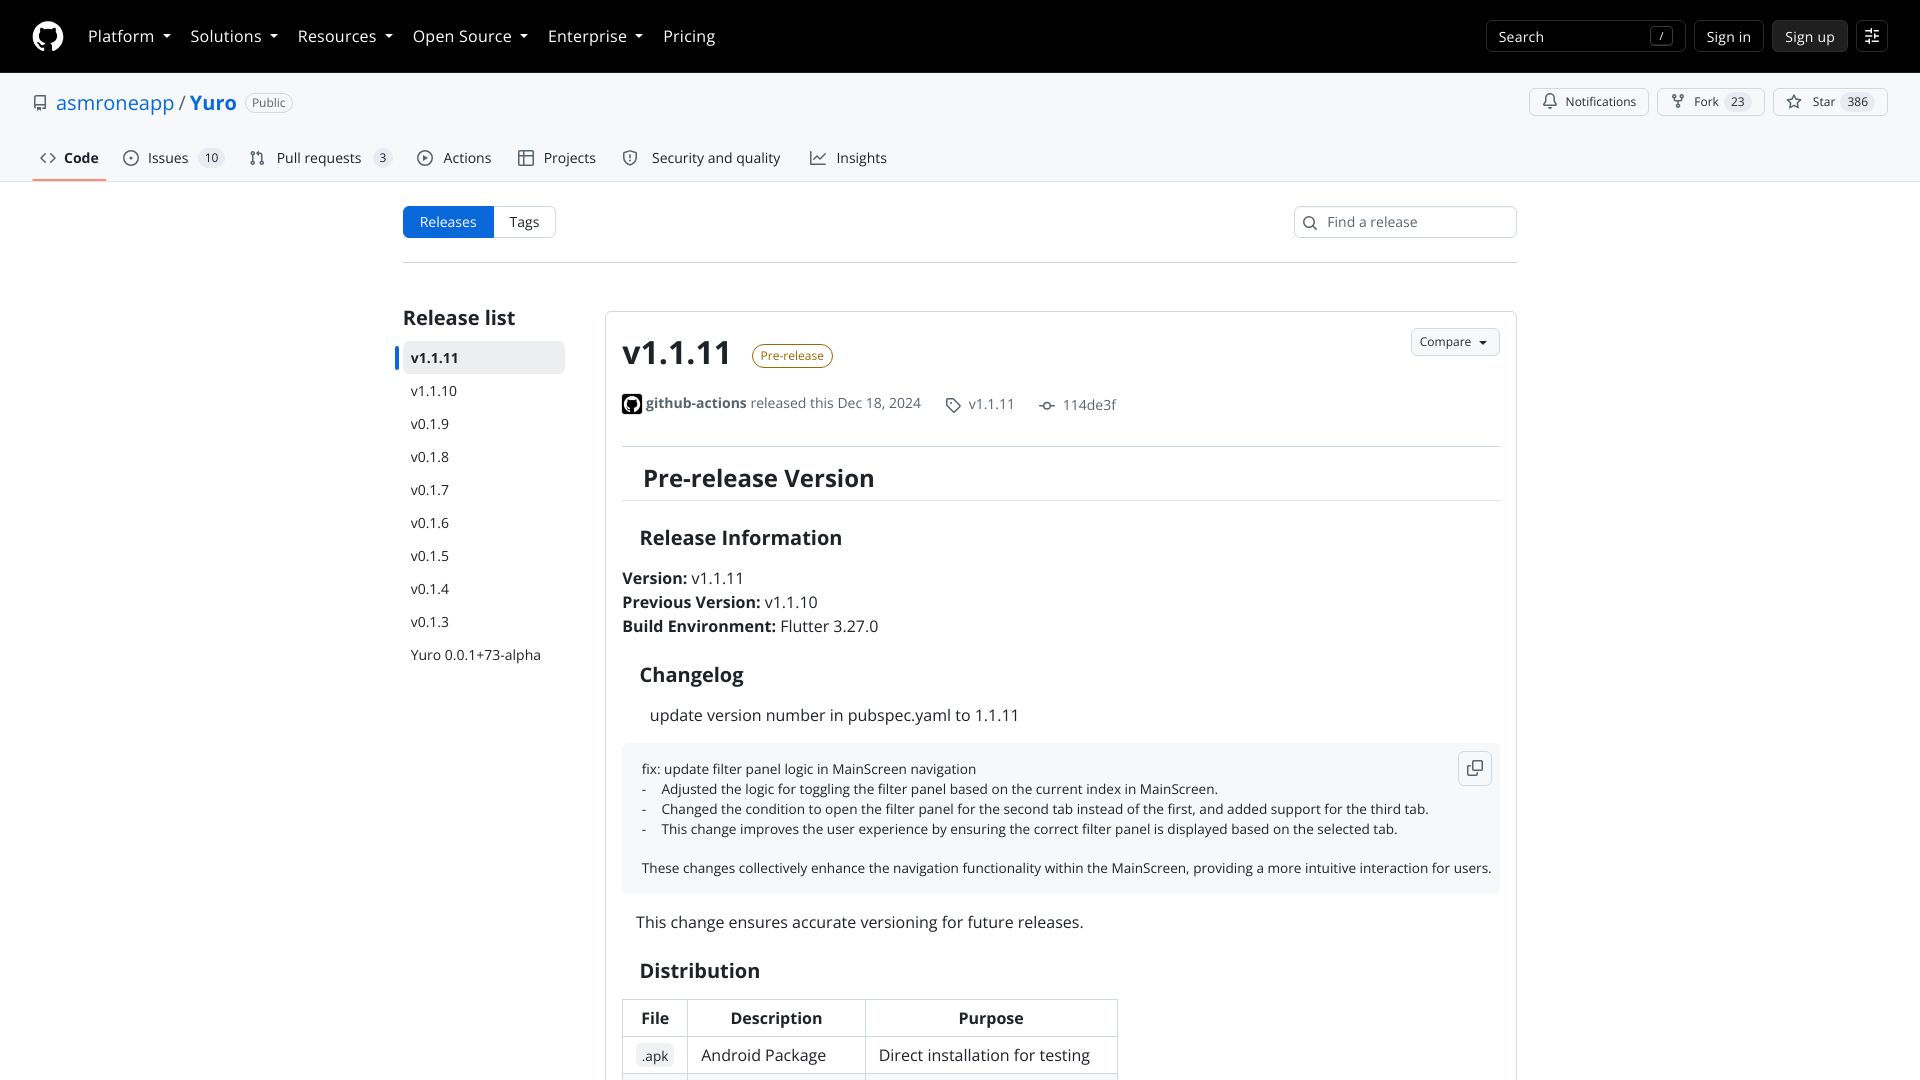Click the bell icon on Notifications

[1549, 102]
